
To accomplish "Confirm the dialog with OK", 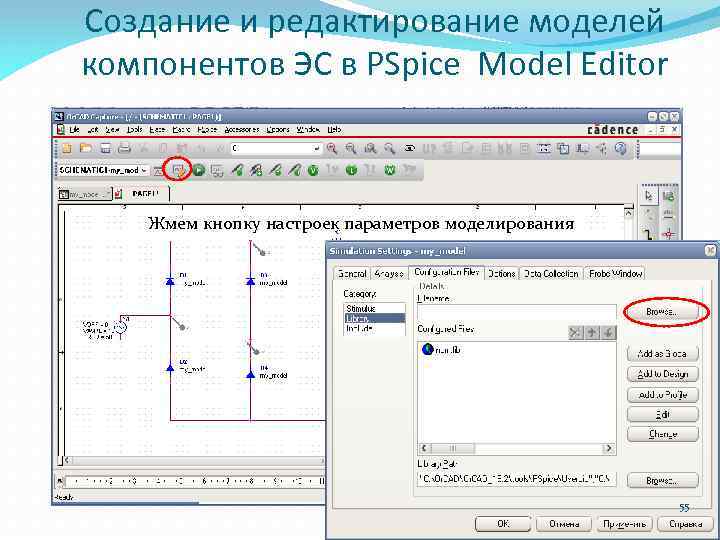I will click(502, 523).
